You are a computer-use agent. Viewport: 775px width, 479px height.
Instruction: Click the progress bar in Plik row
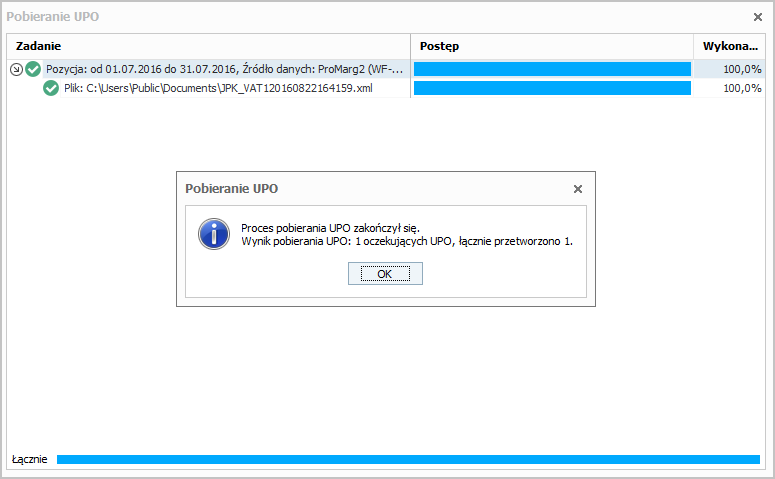coord(552,88)
